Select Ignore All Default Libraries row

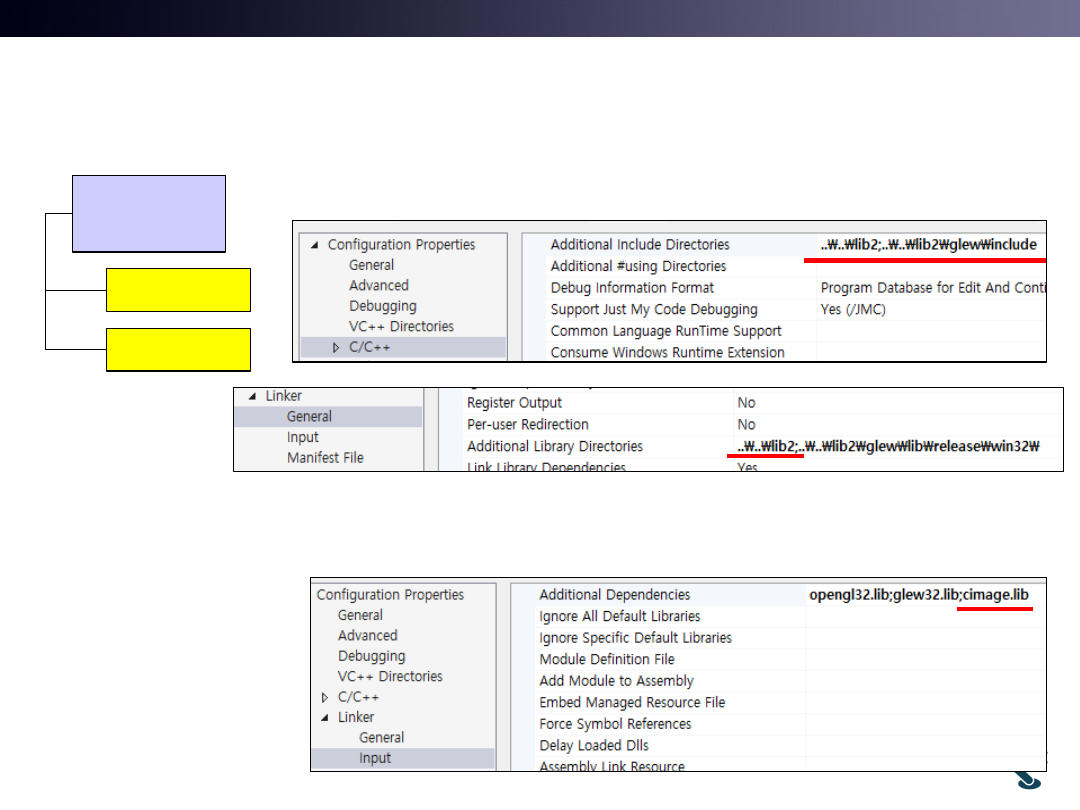coord(619,617)
